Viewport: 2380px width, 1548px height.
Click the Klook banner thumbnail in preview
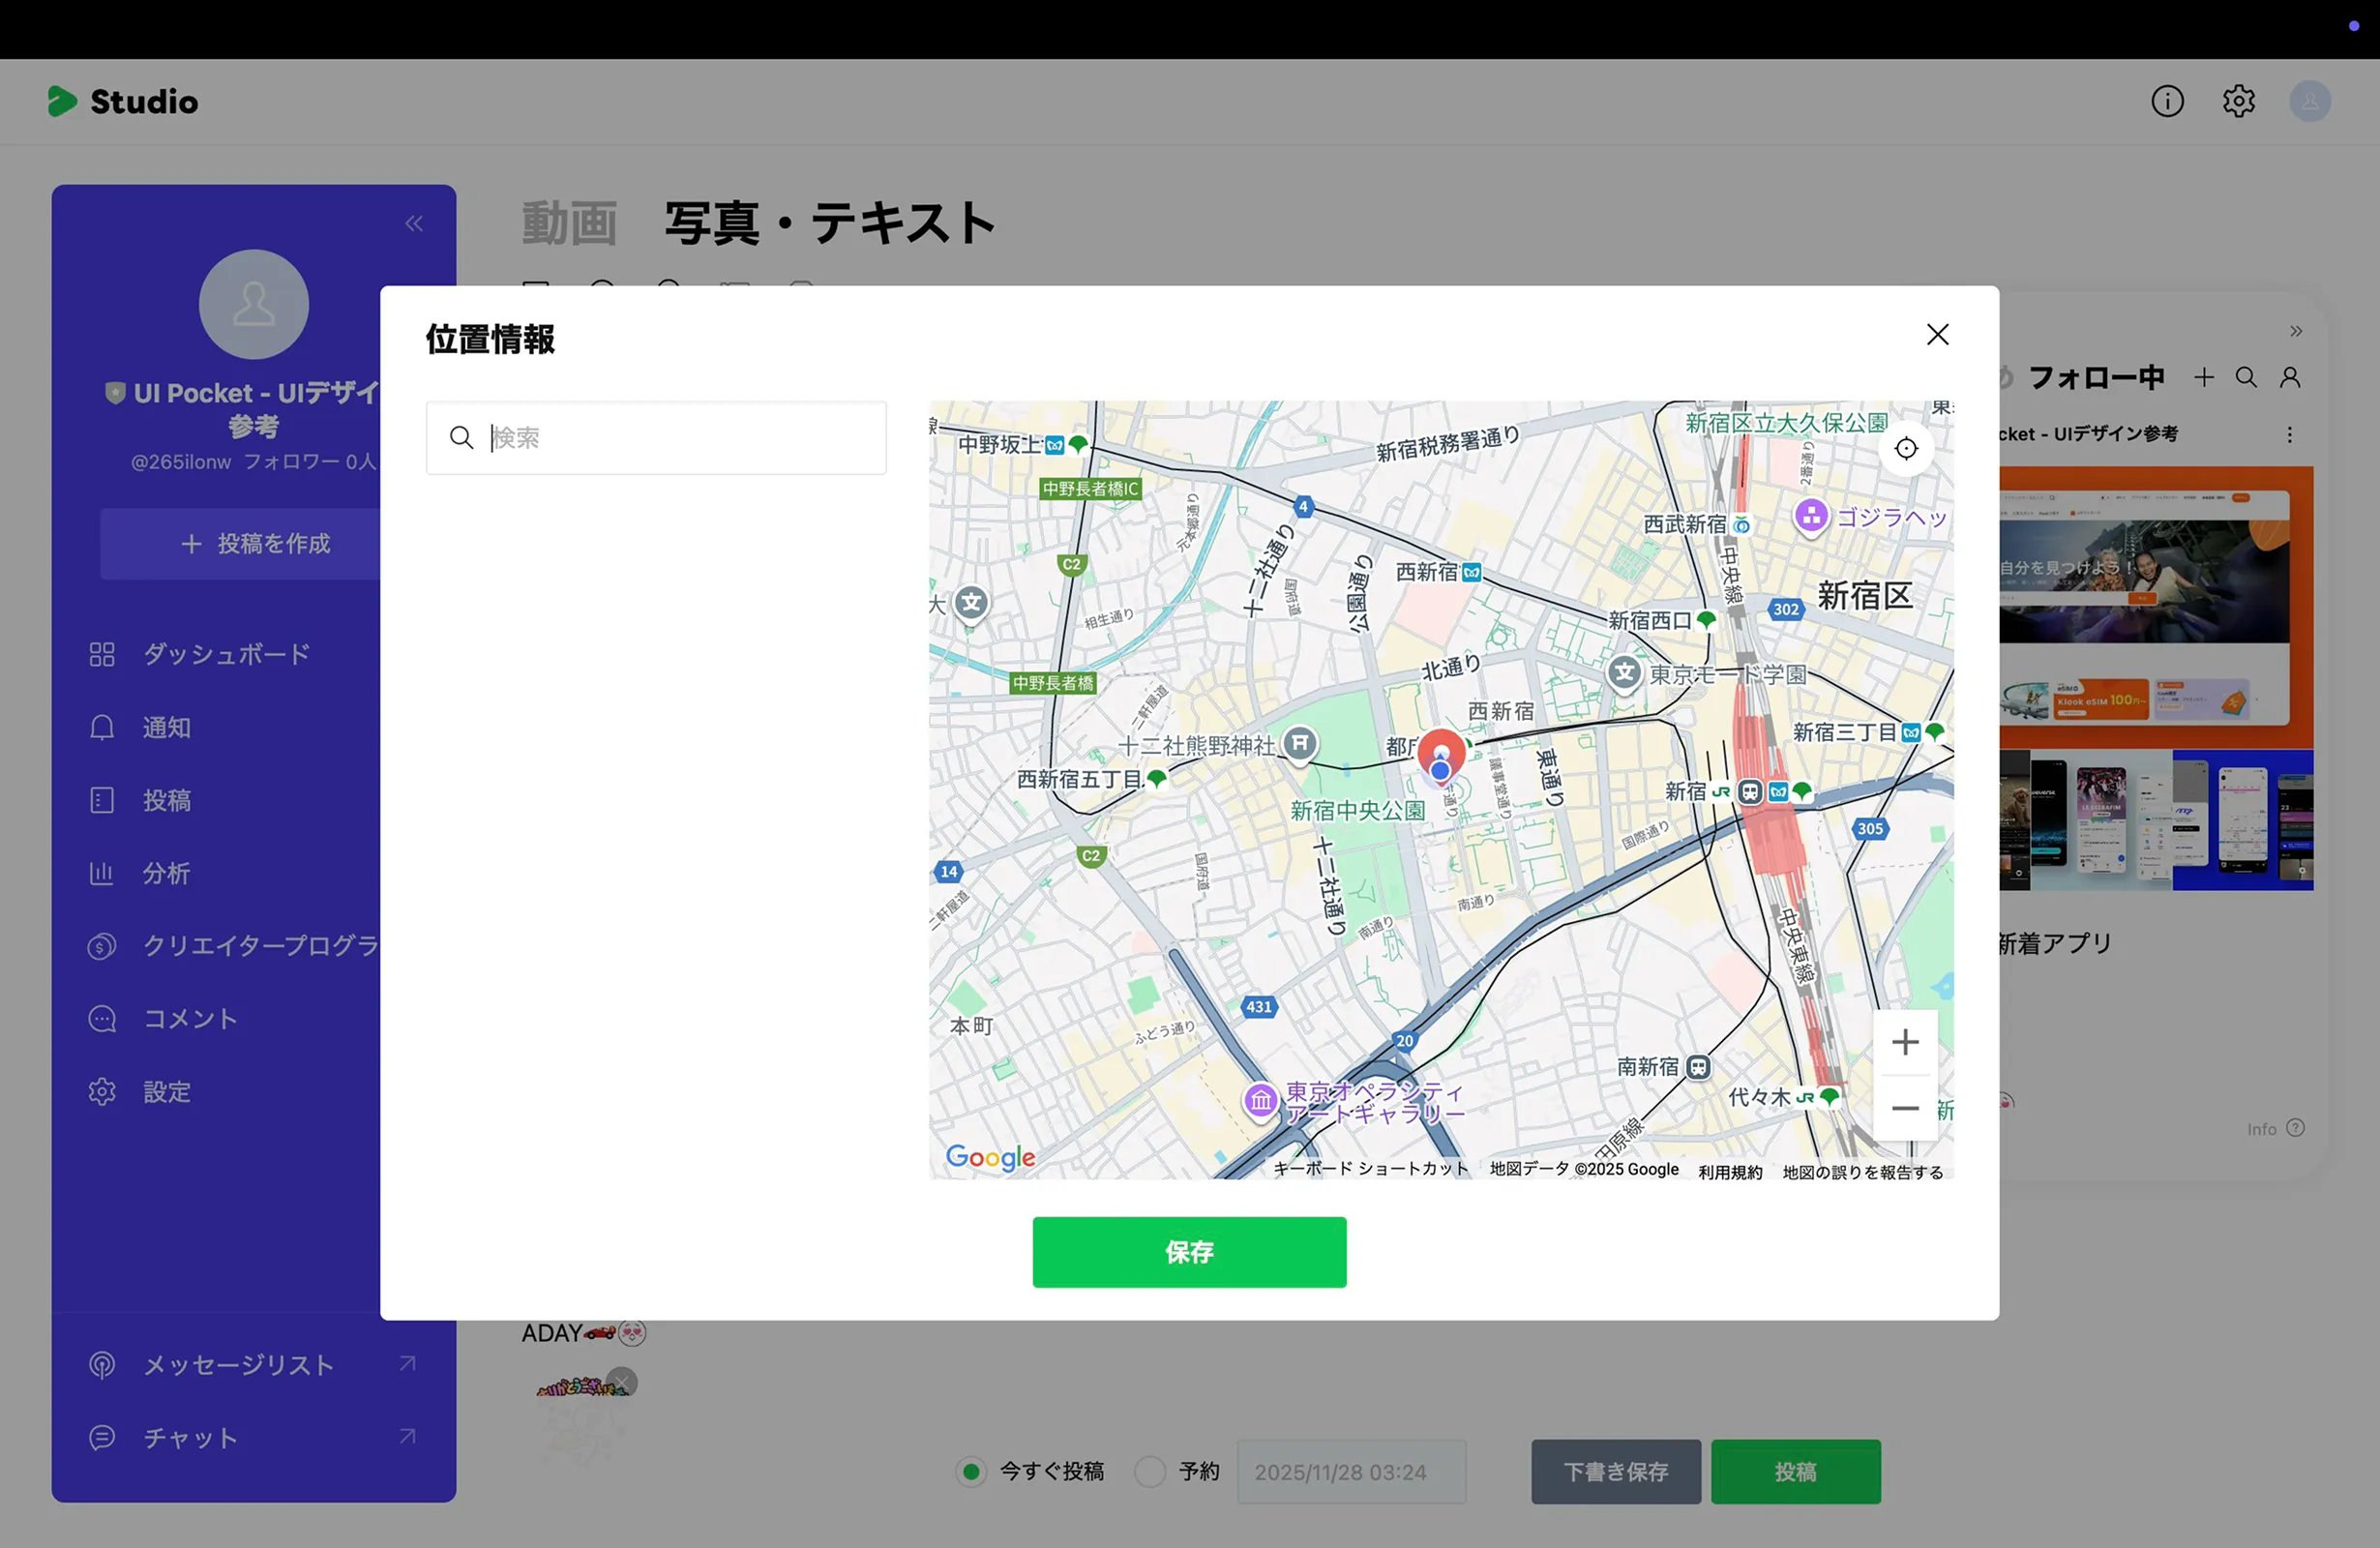(x=2156, y=608)
